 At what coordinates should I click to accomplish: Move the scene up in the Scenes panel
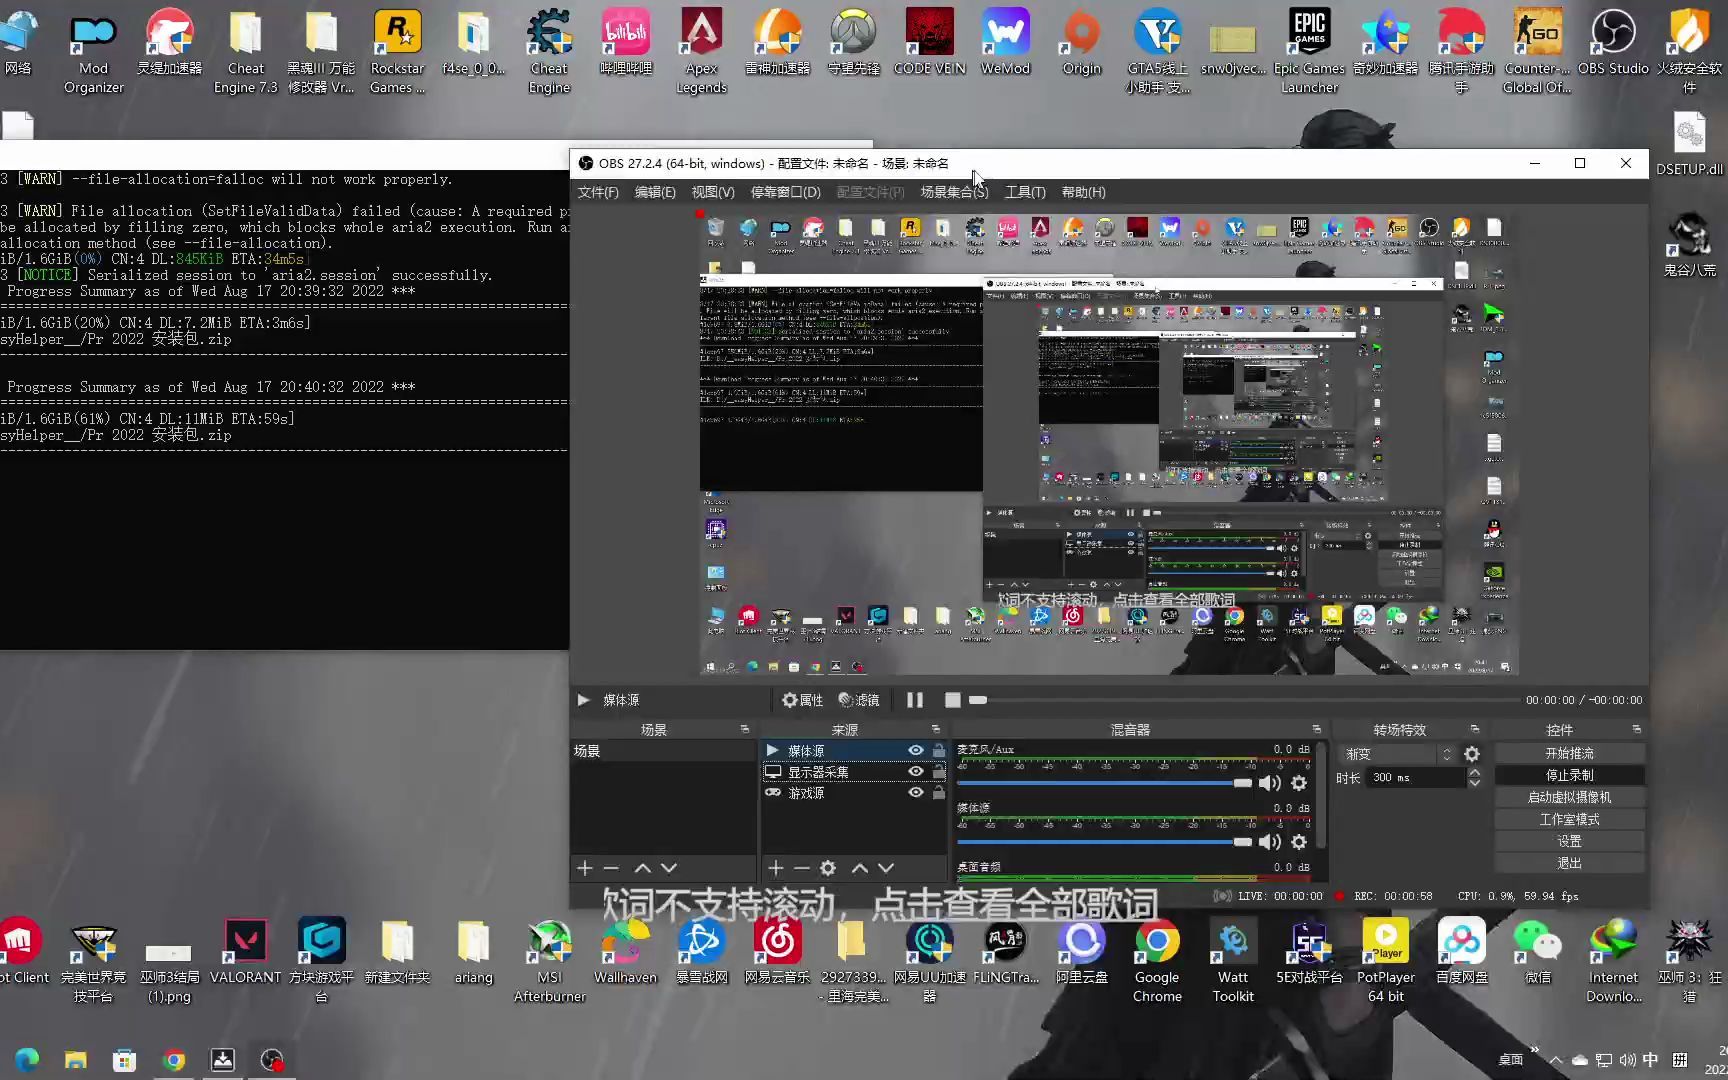(x=643, y=868)
